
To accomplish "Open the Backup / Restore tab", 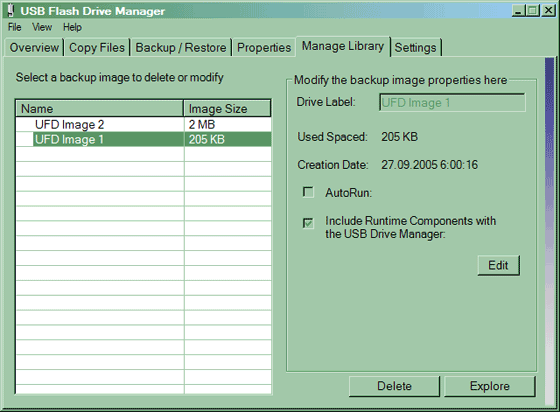I will click(x=181, y=47).
